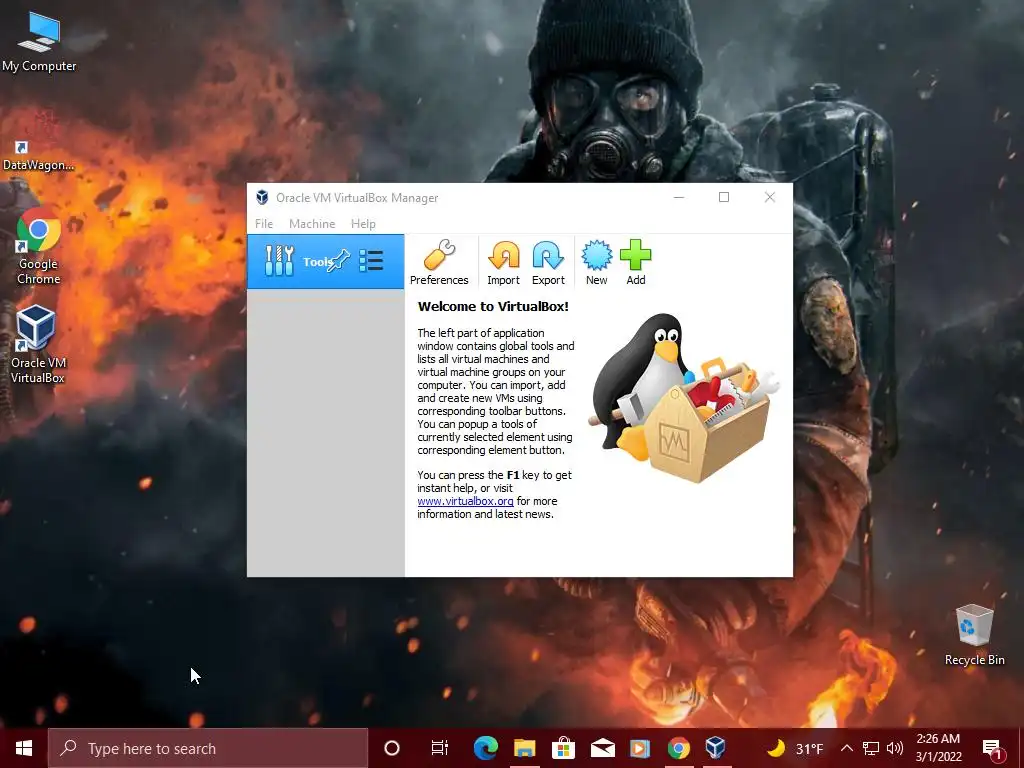Close the VirtualBox Manager window

tap(770, 197)
